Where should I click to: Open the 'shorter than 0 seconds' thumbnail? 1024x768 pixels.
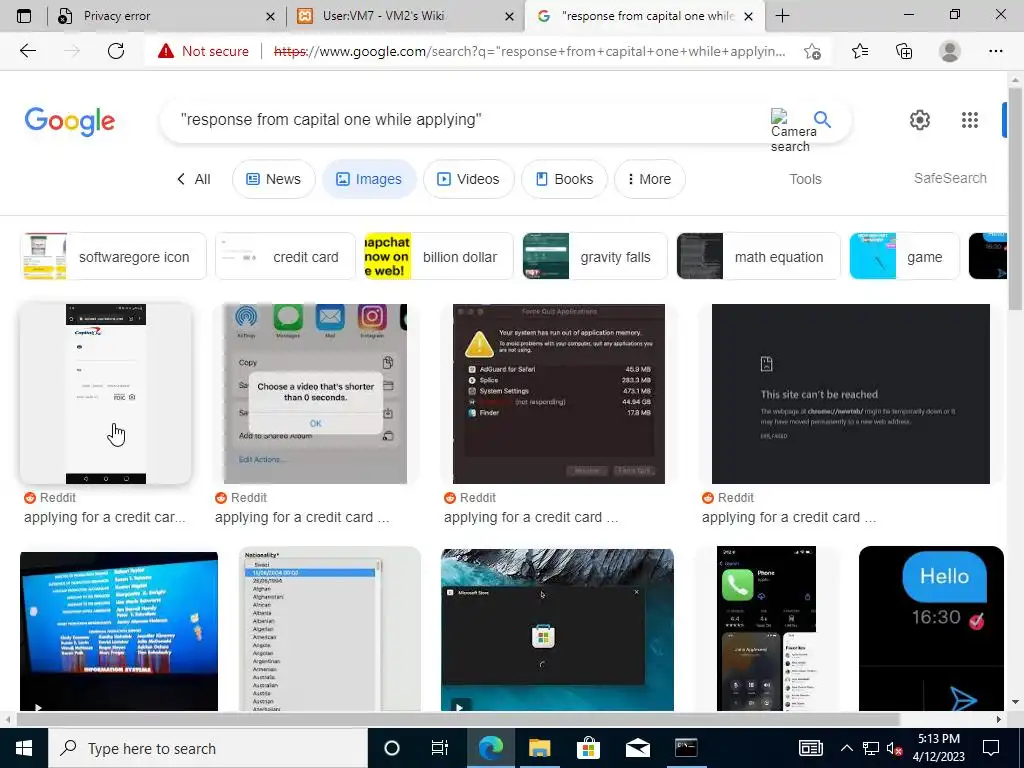(315, 394)
